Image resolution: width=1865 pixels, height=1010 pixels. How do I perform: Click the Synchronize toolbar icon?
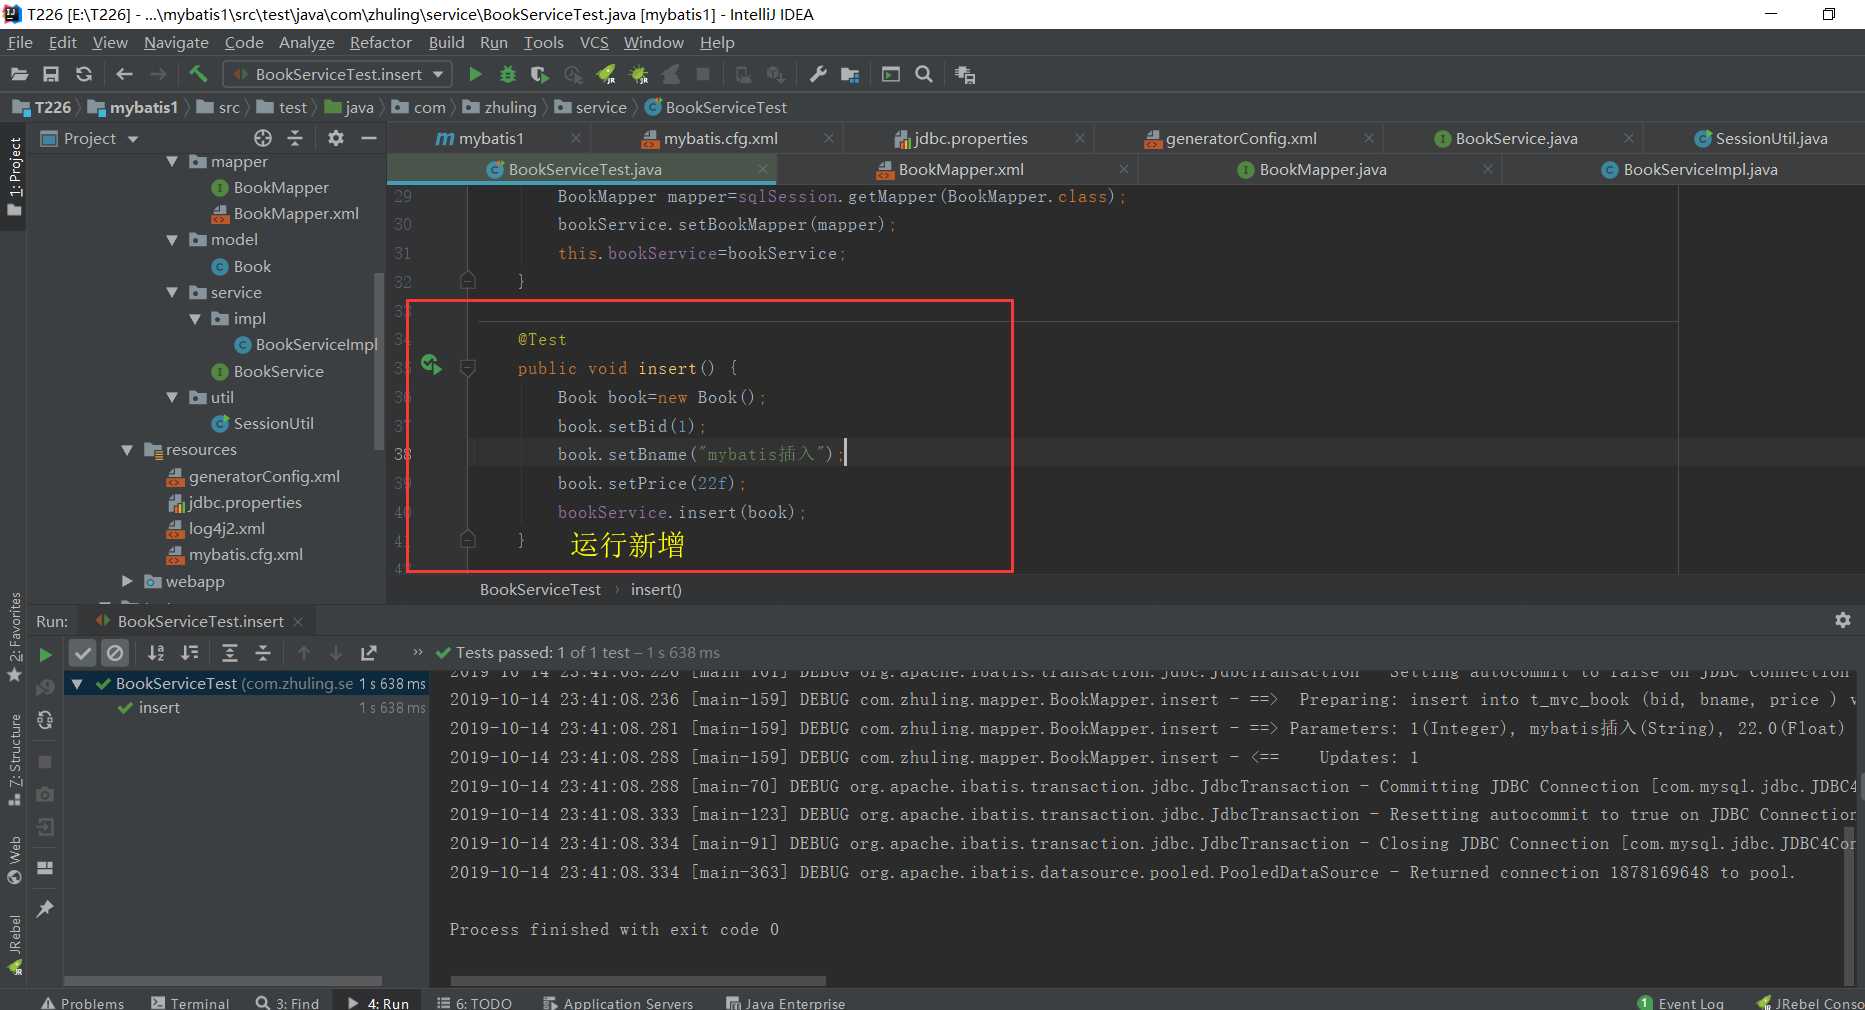(x=84, y=74)
